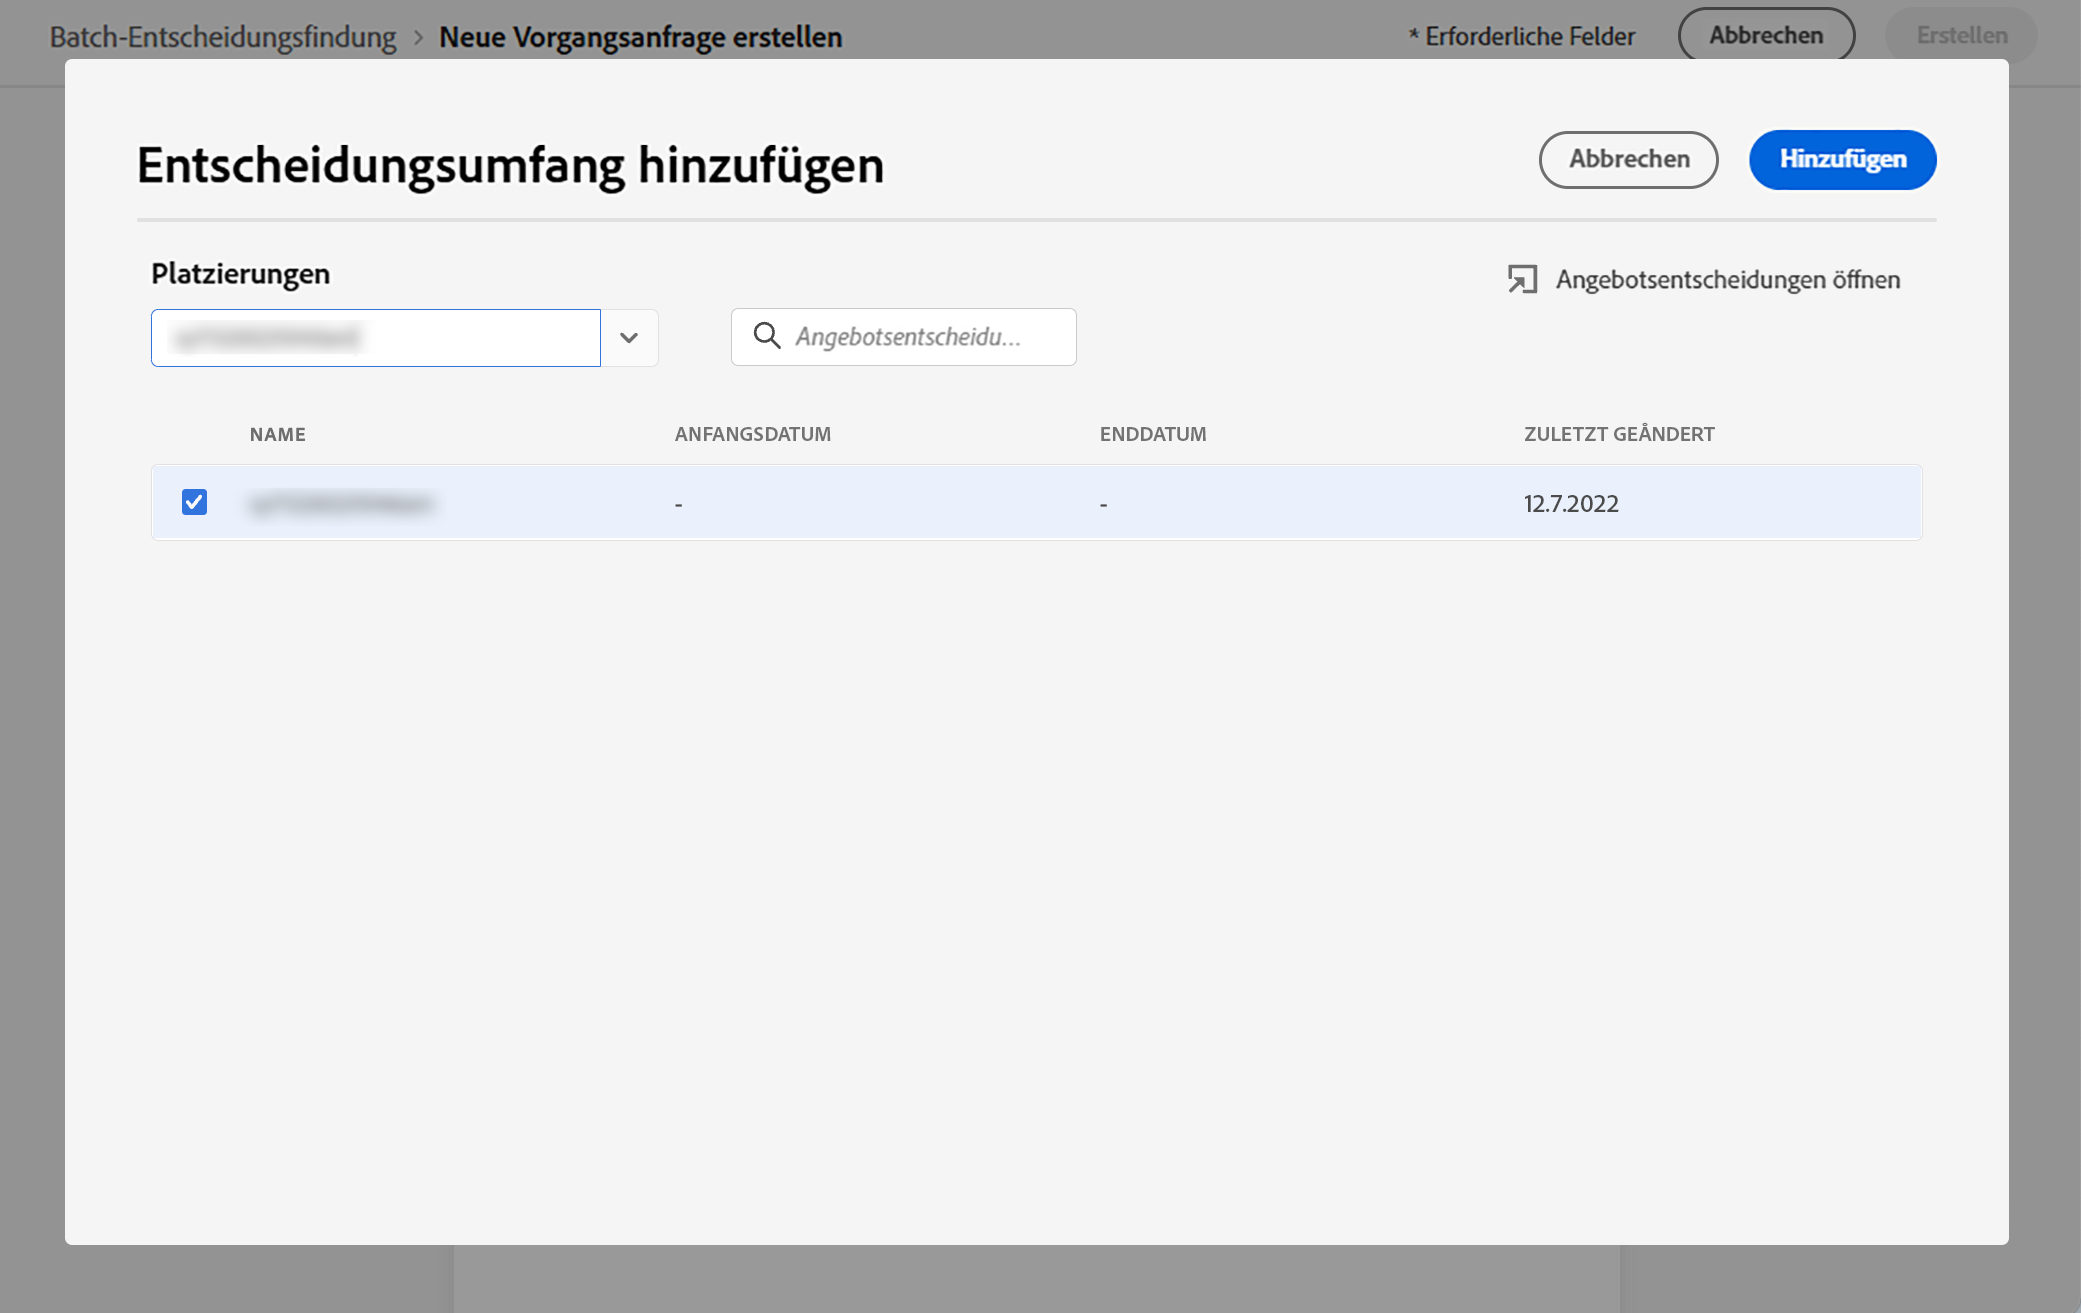The width and height of the screenshot is (2081, 1313).
Task: Open the Batch-Entscheidungsfindung breadcrumb
Action: [223, 37]
